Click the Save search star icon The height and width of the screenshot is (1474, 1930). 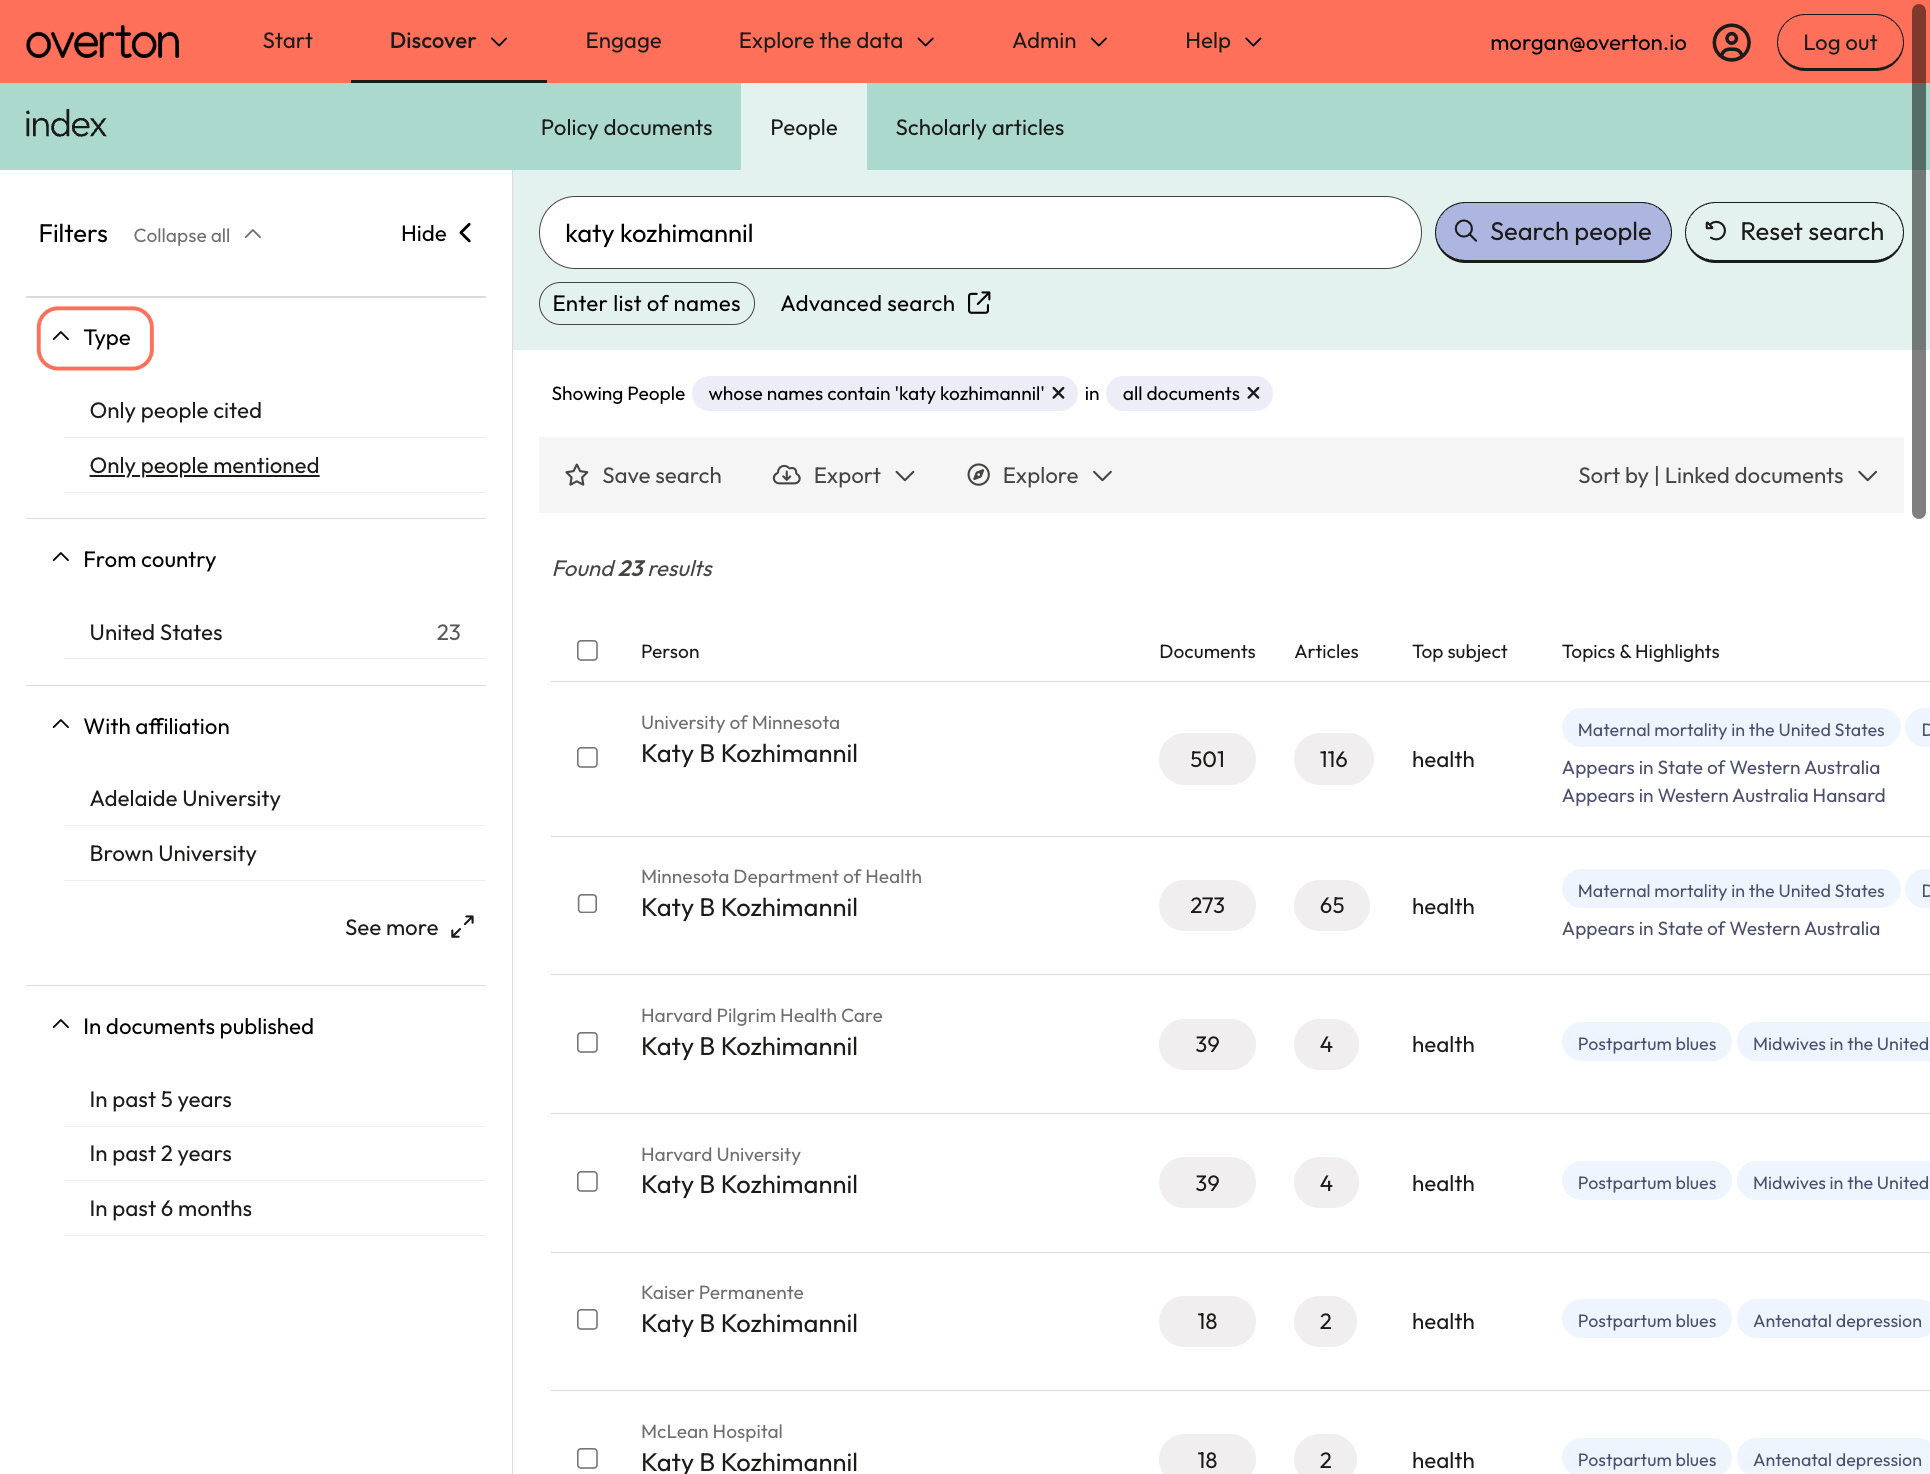pyautogui.click(x=576, y=476)
